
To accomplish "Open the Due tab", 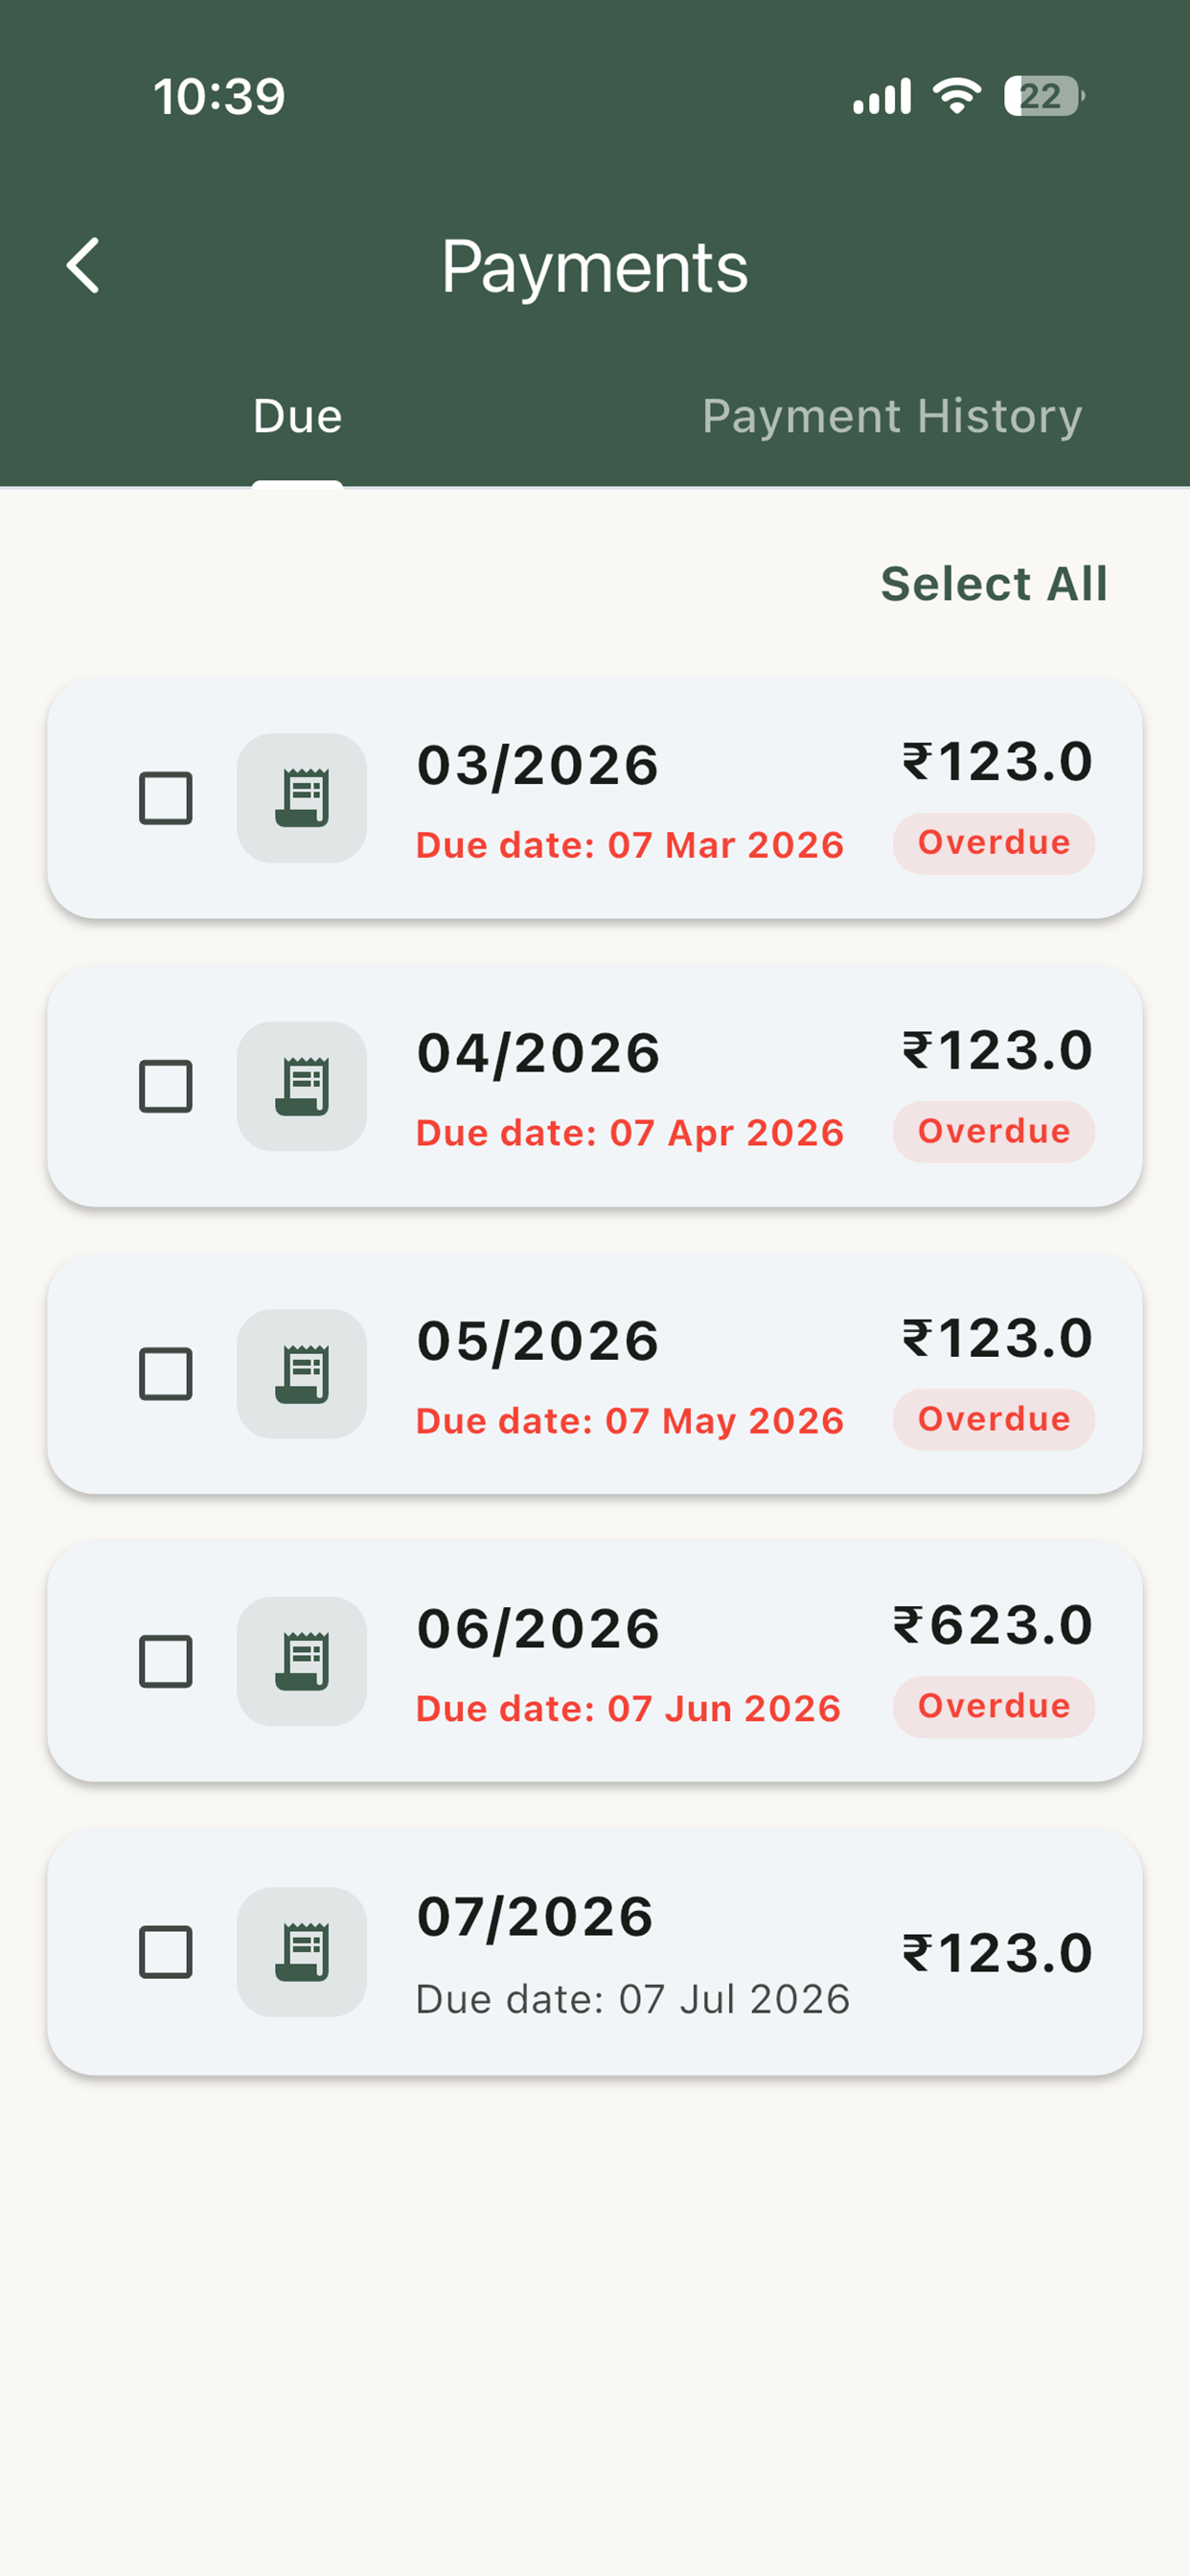I will tap(297, 416).
